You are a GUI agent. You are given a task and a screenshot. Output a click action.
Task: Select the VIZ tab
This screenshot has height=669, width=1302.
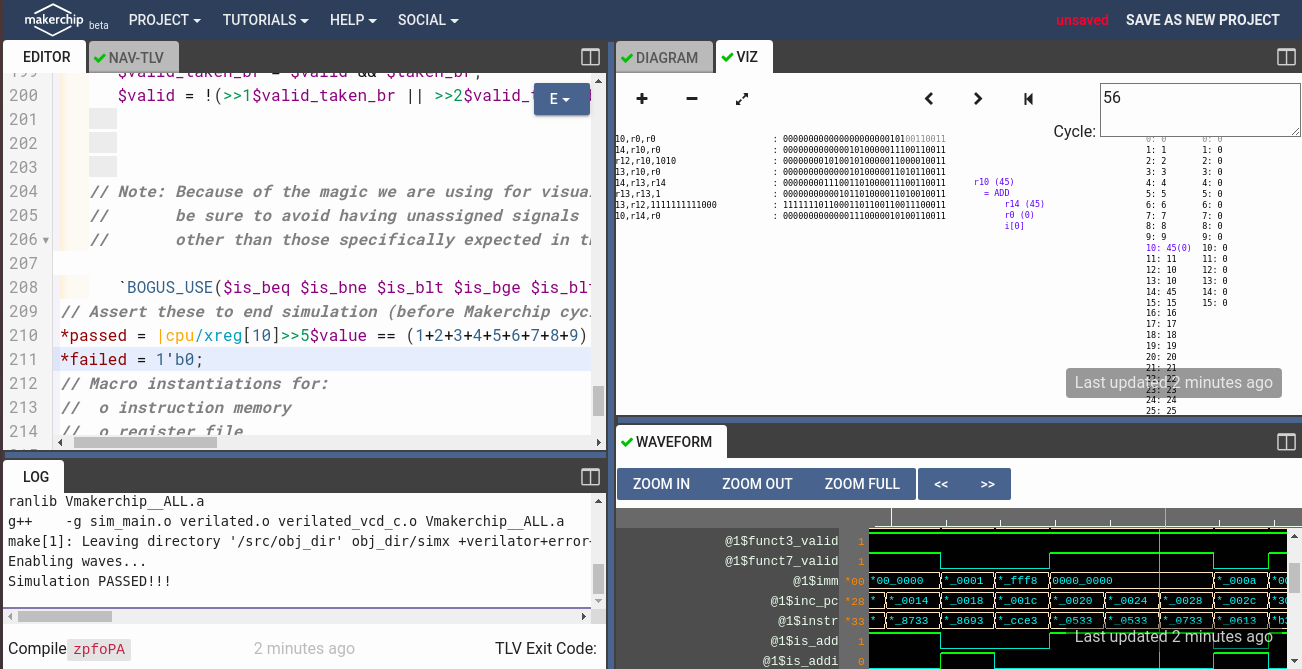(744, 57)
